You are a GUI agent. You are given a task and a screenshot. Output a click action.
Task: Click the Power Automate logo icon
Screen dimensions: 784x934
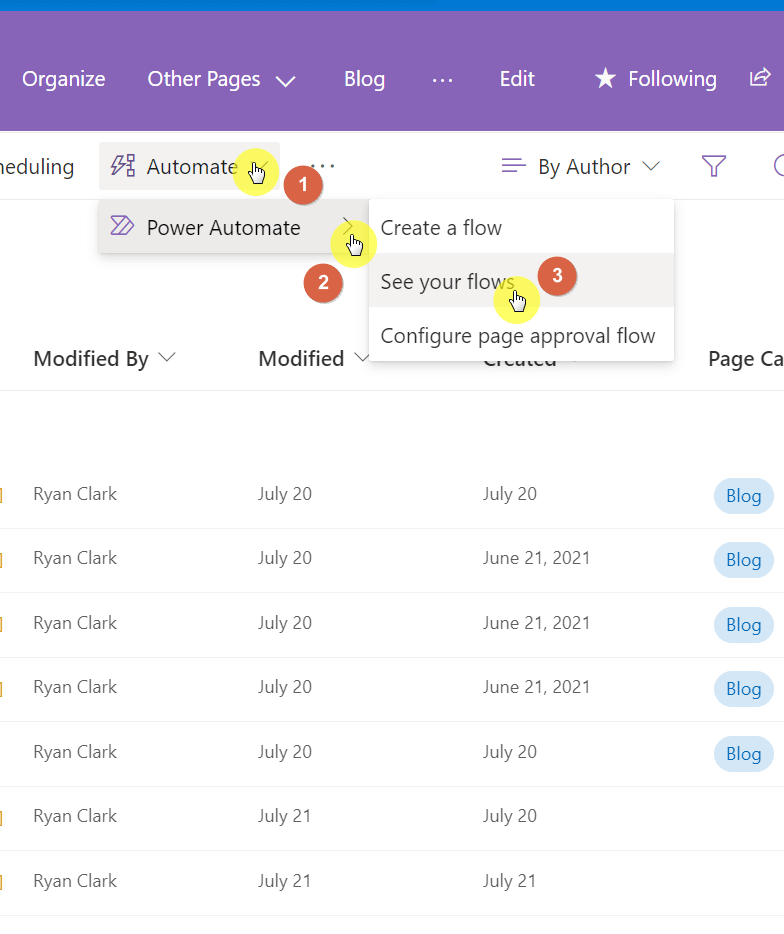pos(122,226)
